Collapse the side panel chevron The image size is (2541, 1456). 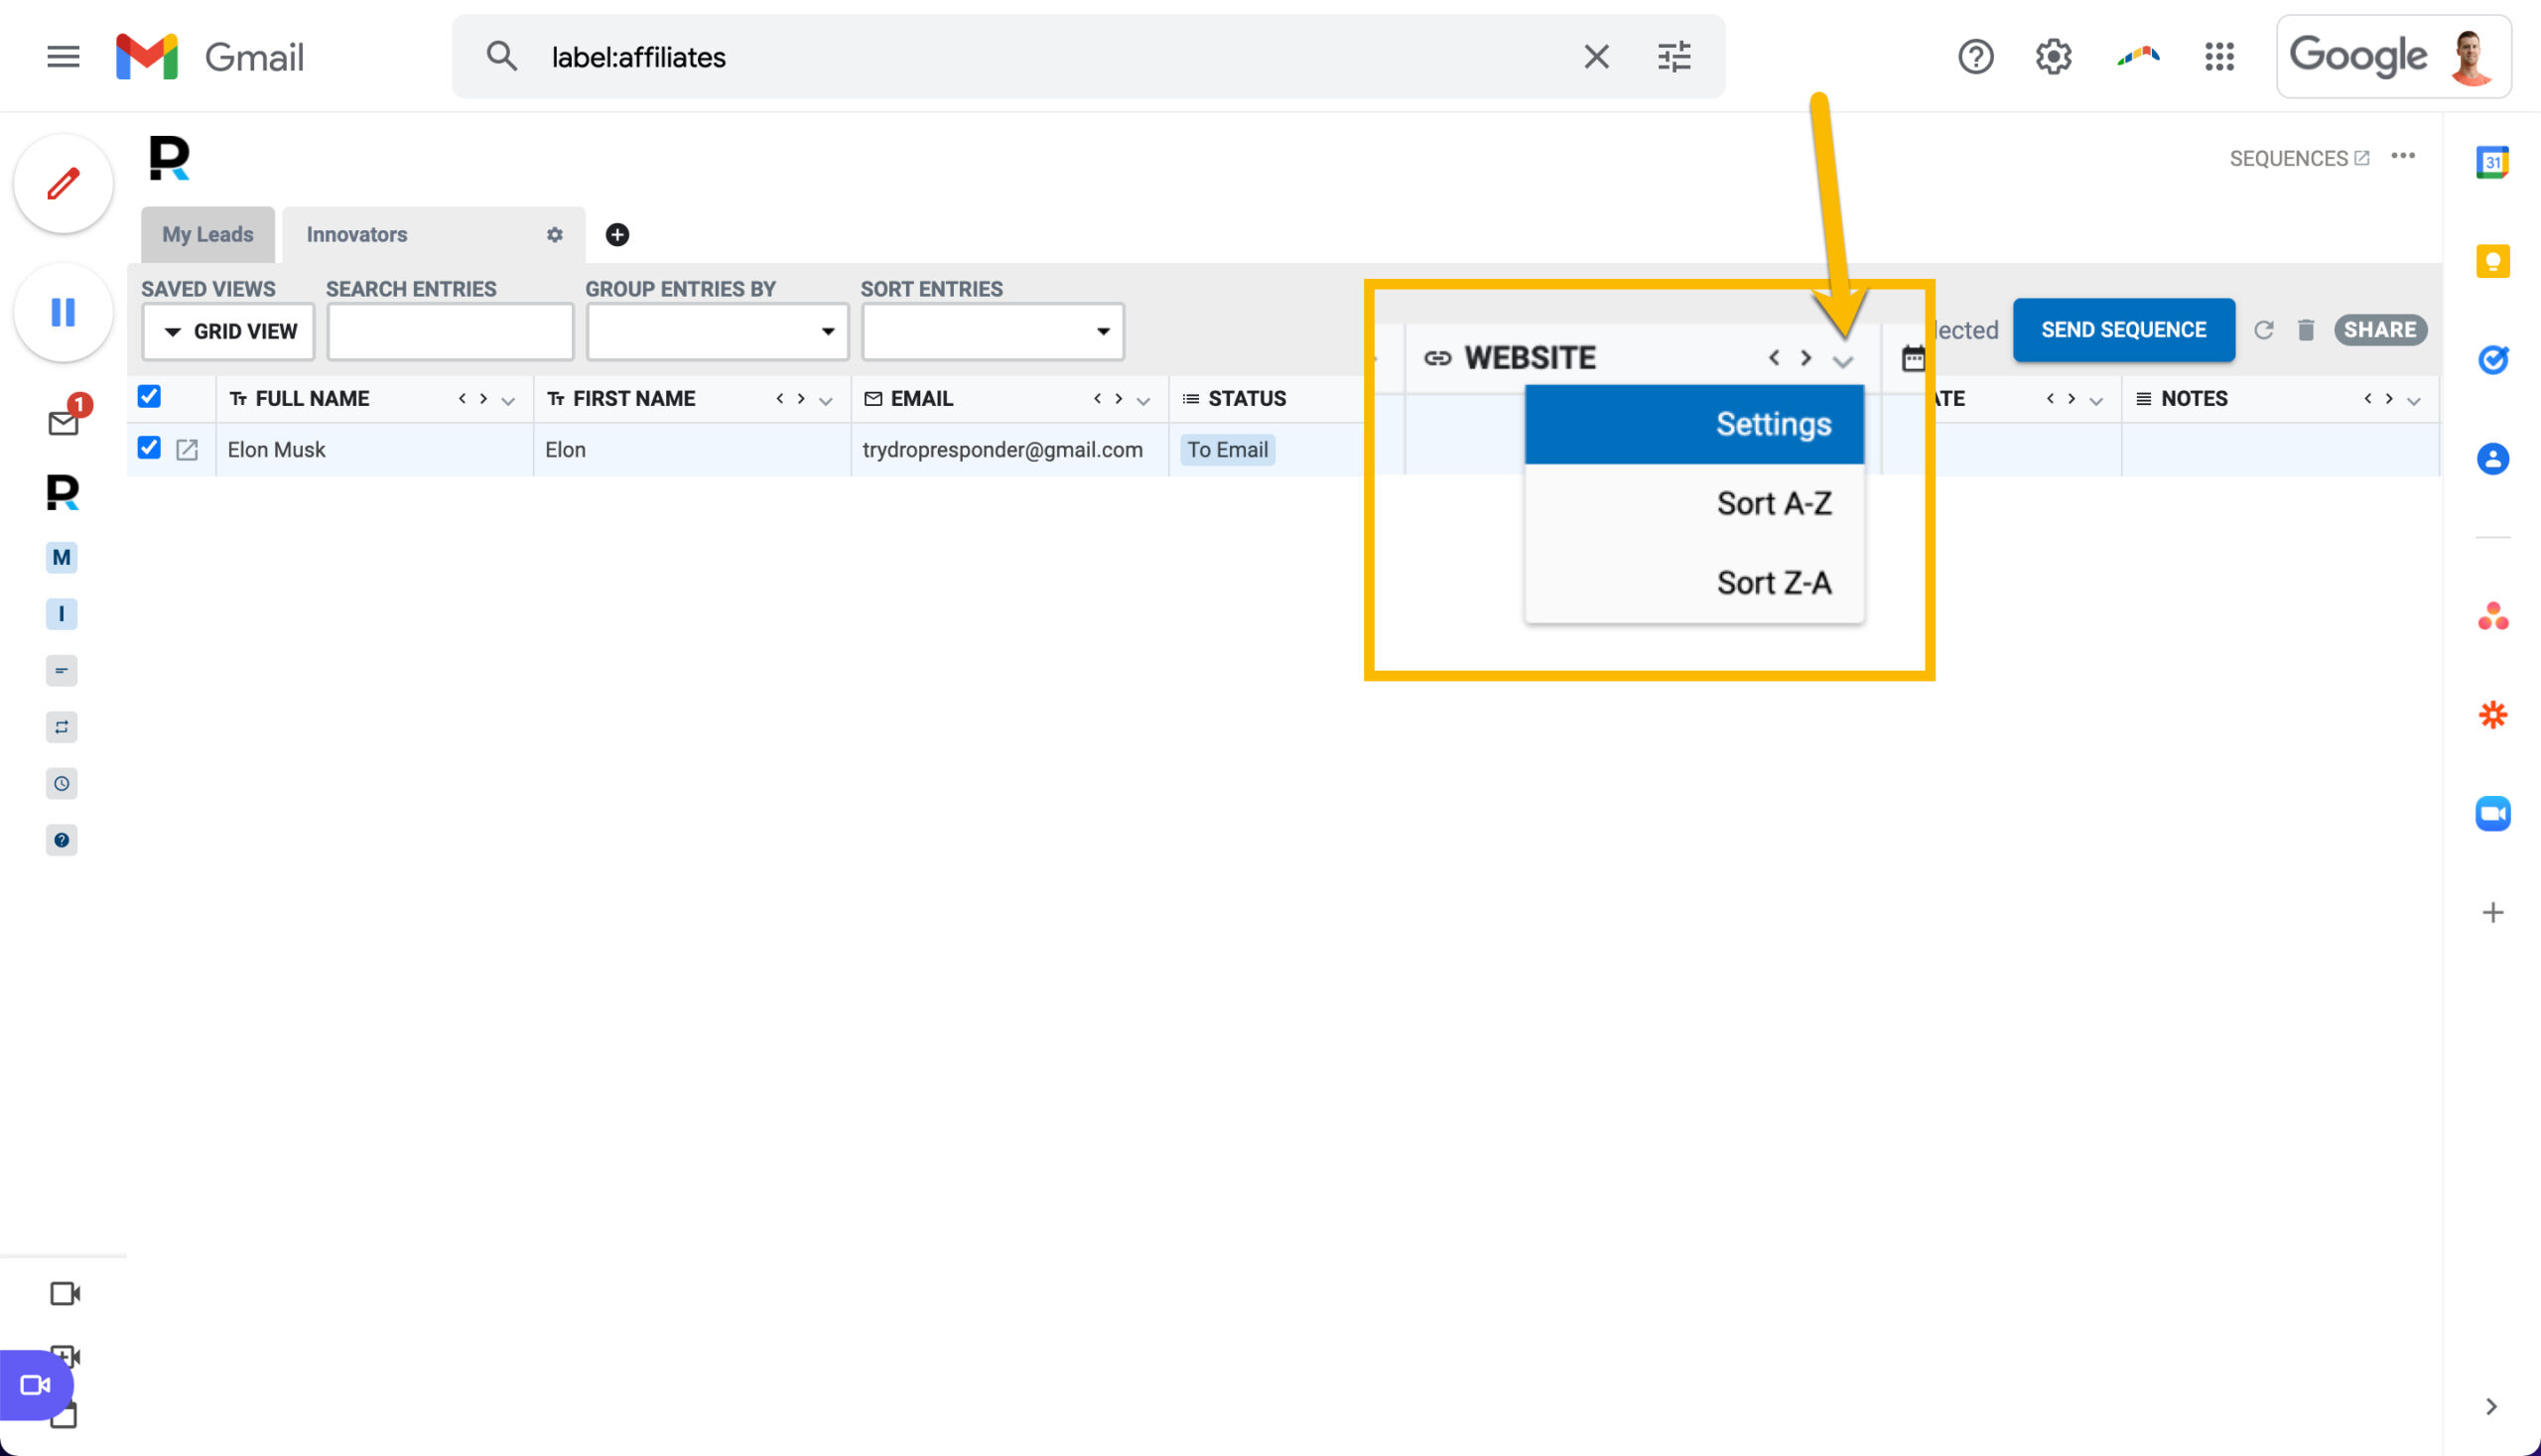point(2490,1407)
